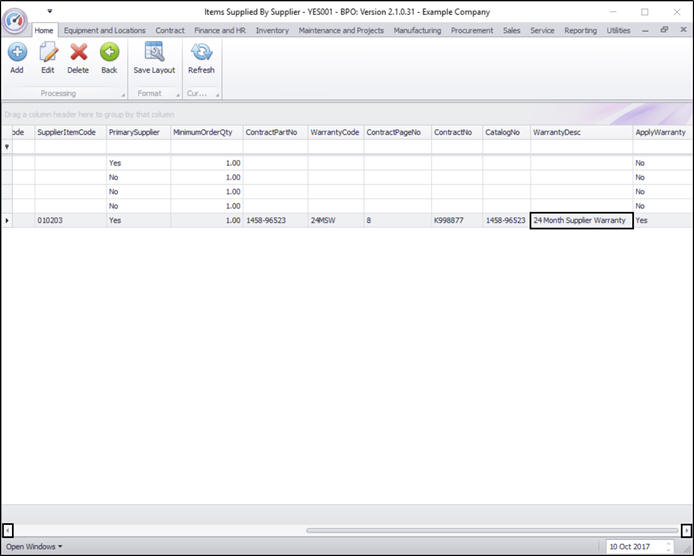
Task: Switch to the Service tab
Action: pyautogui.click(x=542, y=31)
